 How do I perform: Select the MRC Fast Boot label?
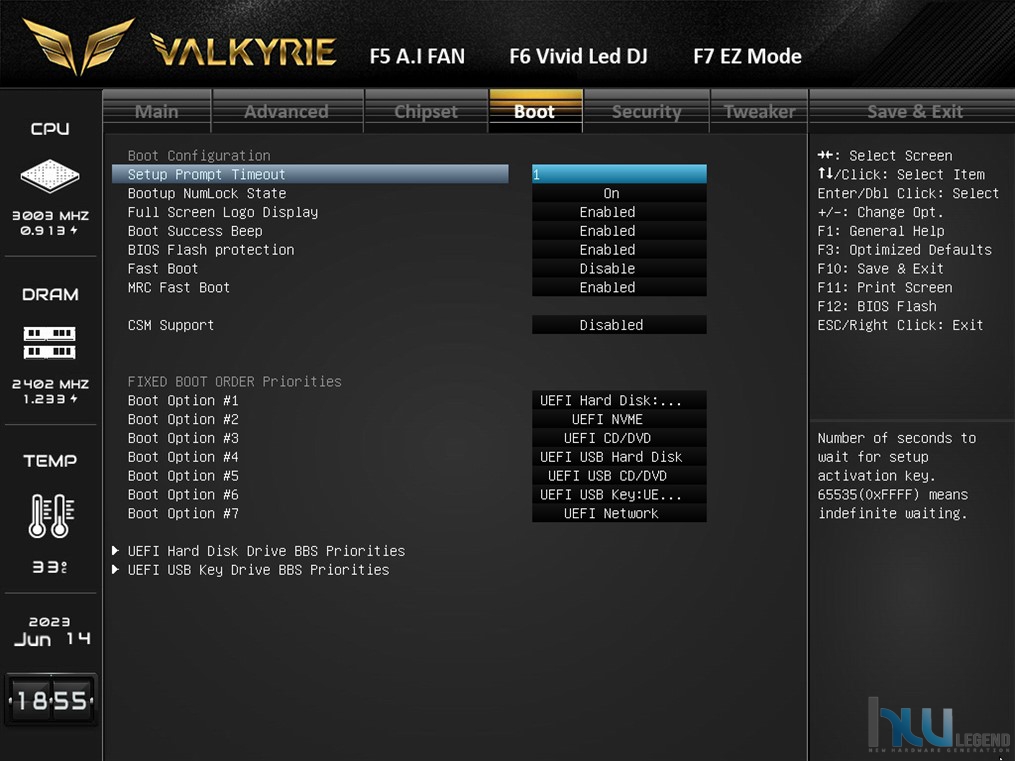click(x=179, y=287)
